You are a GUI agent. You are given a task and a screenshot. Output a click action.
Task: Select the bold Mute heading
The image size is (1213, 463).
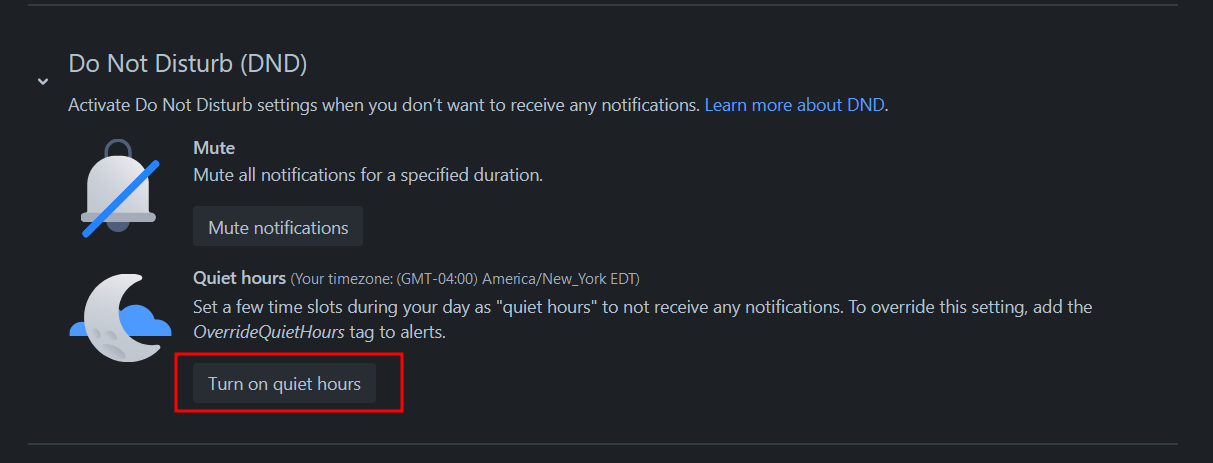(x=214, y=148)
